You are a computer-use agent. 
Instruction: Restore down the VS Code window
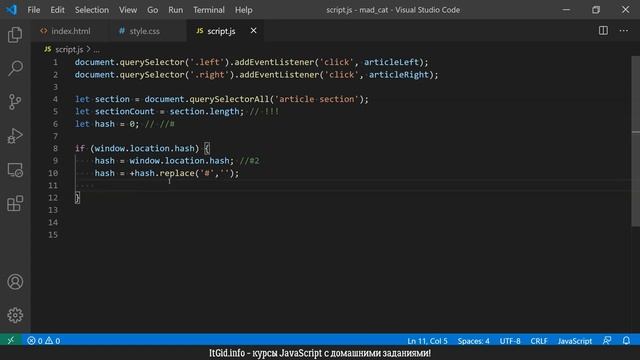(x=596, y=10)
